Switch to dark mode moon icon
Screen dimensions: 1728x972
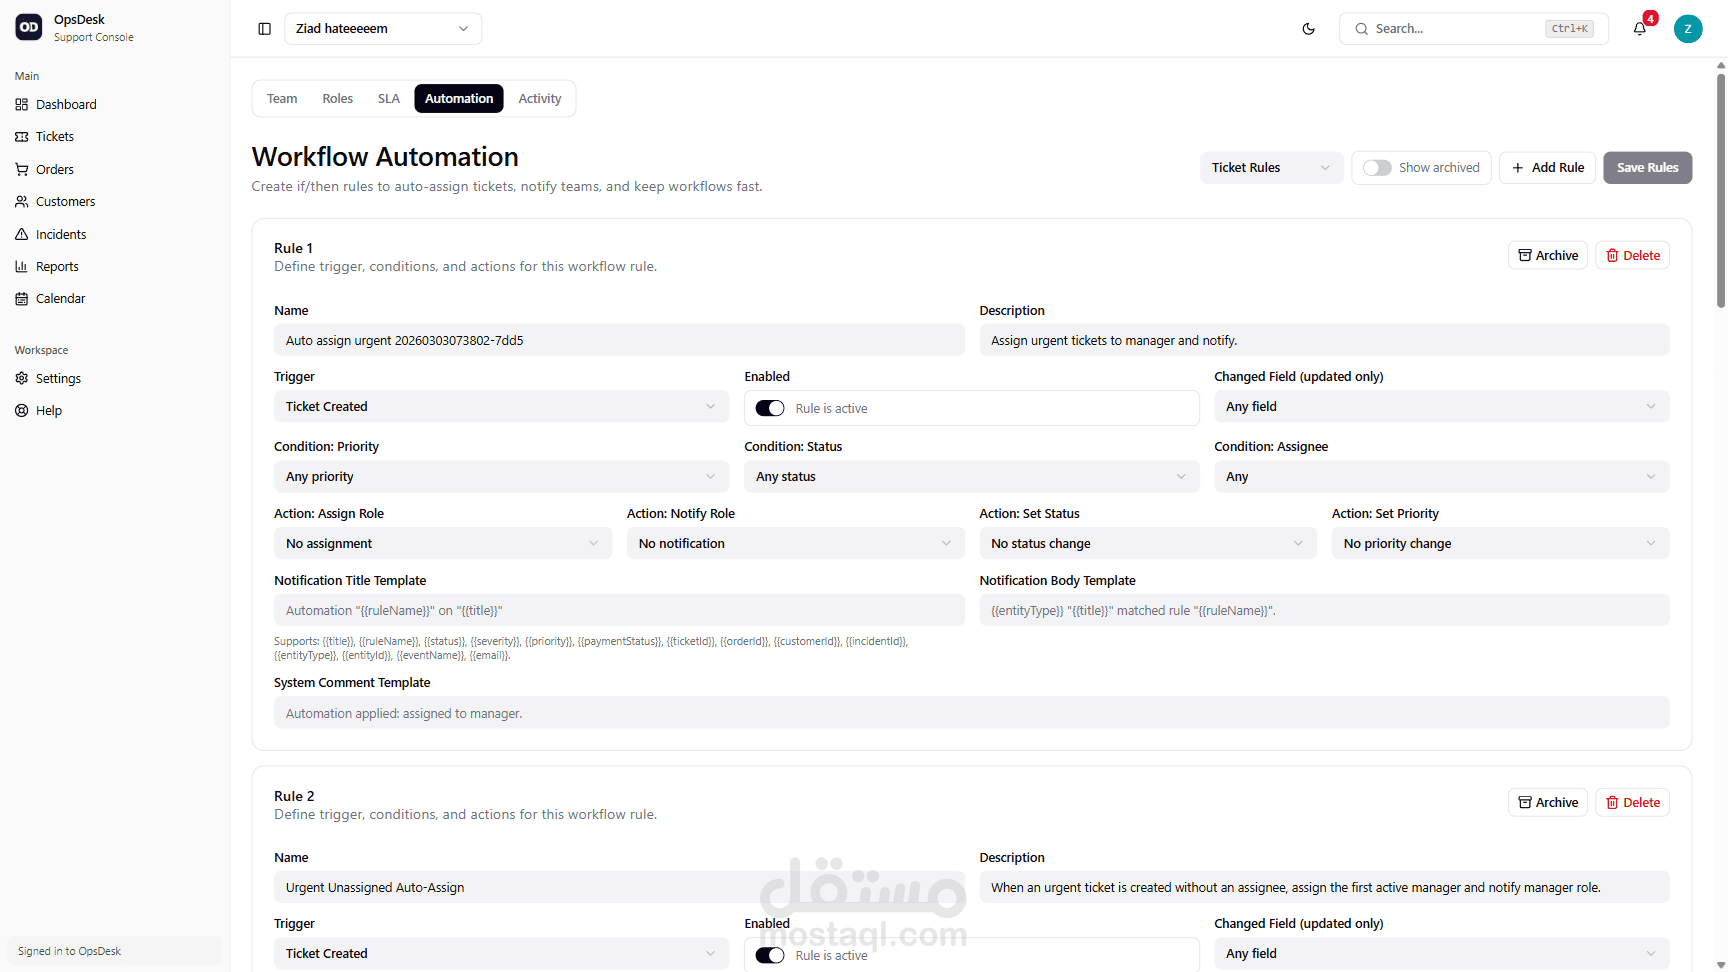coord(1308,29)
